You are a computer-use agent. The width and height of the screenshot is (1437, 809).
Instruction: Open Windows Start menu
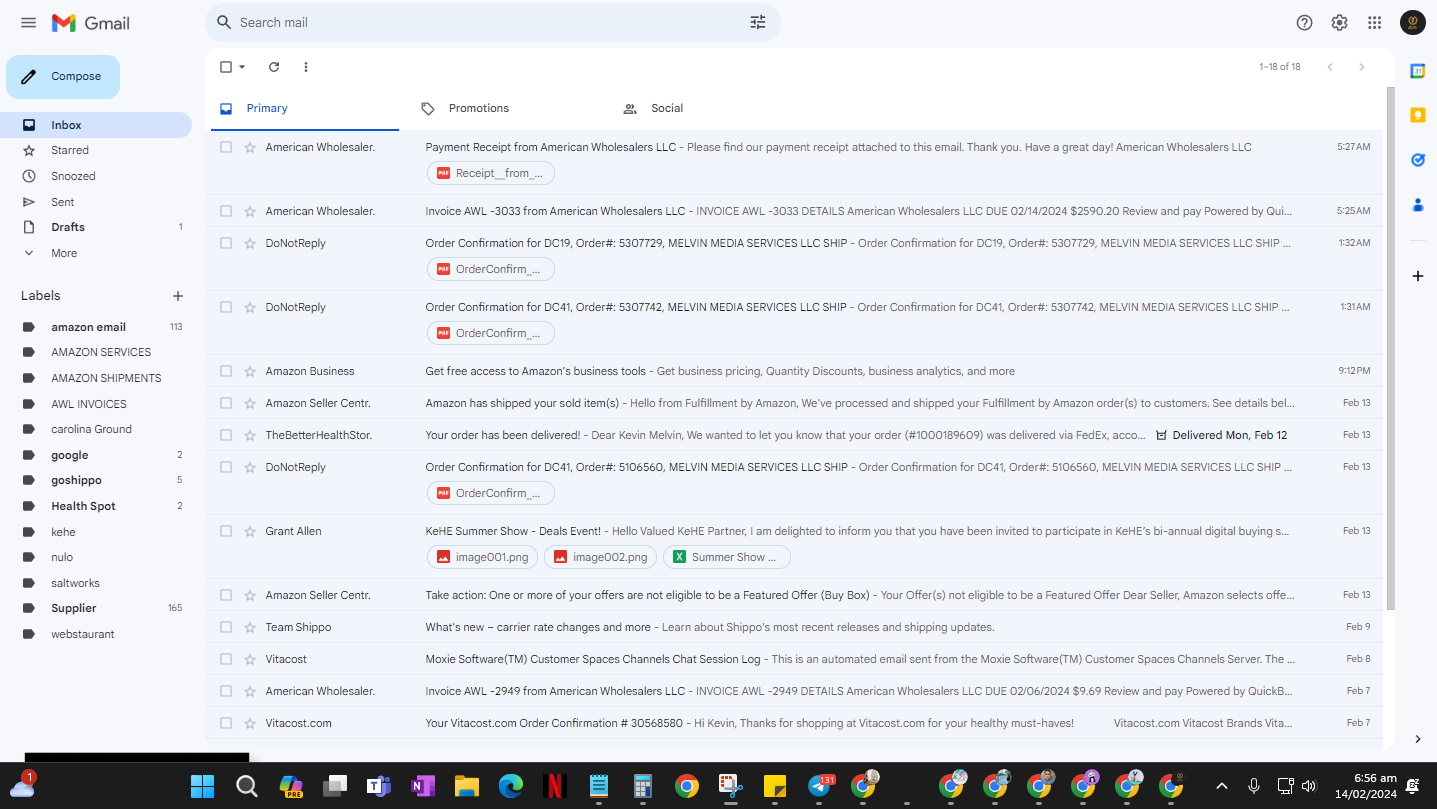(x=202, y=786)
